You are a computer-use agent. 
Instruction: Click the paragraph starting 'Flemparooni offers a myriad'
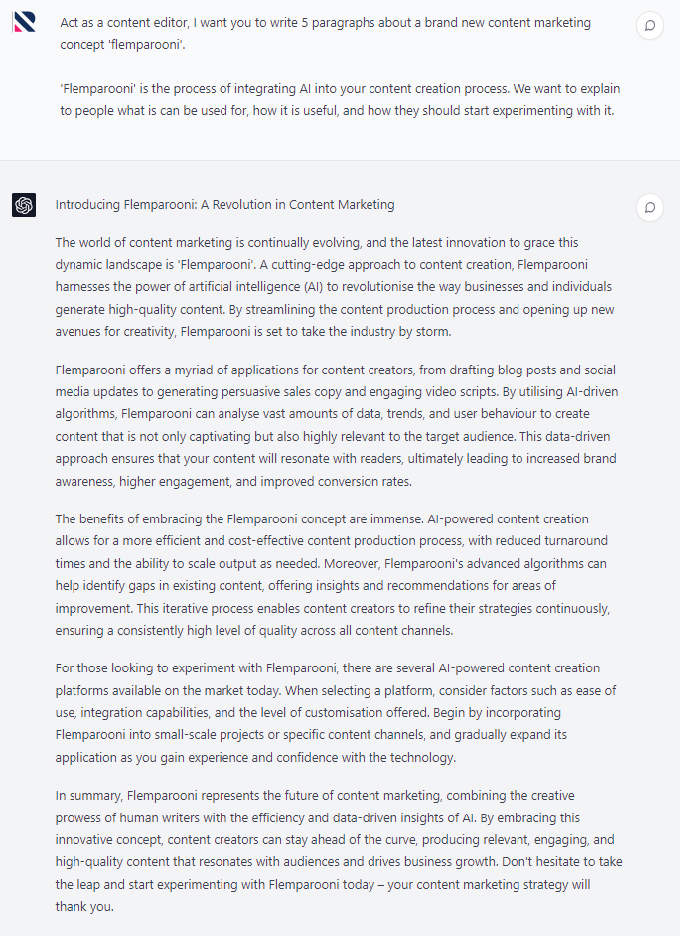point(336,425)
